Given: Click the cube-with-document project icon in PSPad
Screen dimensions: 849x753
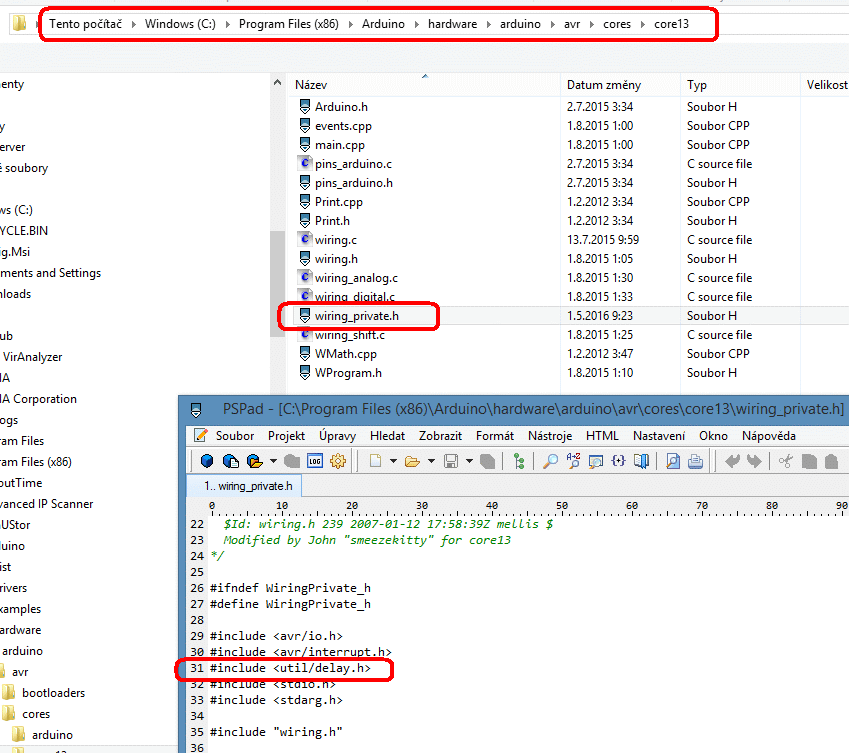Looking at the screenshot, I should (231, 461).
